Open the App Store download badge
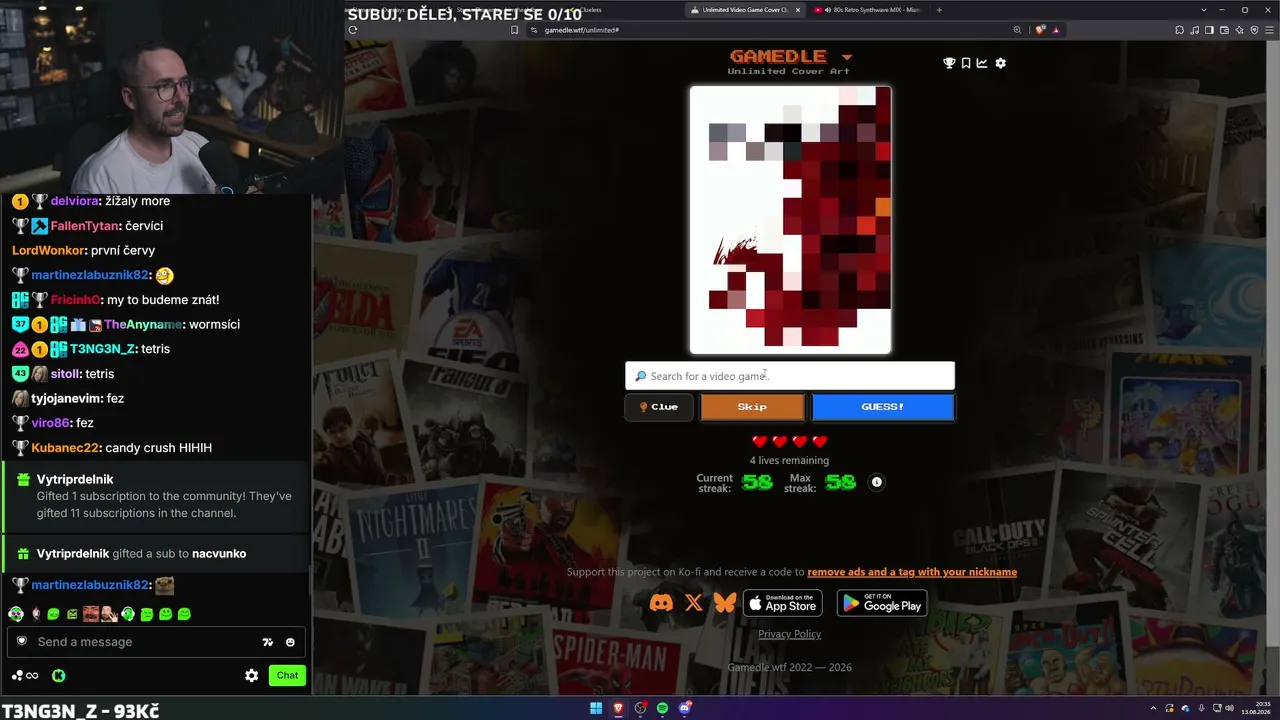Screen dimensions: 1280x720 [782, 603]
